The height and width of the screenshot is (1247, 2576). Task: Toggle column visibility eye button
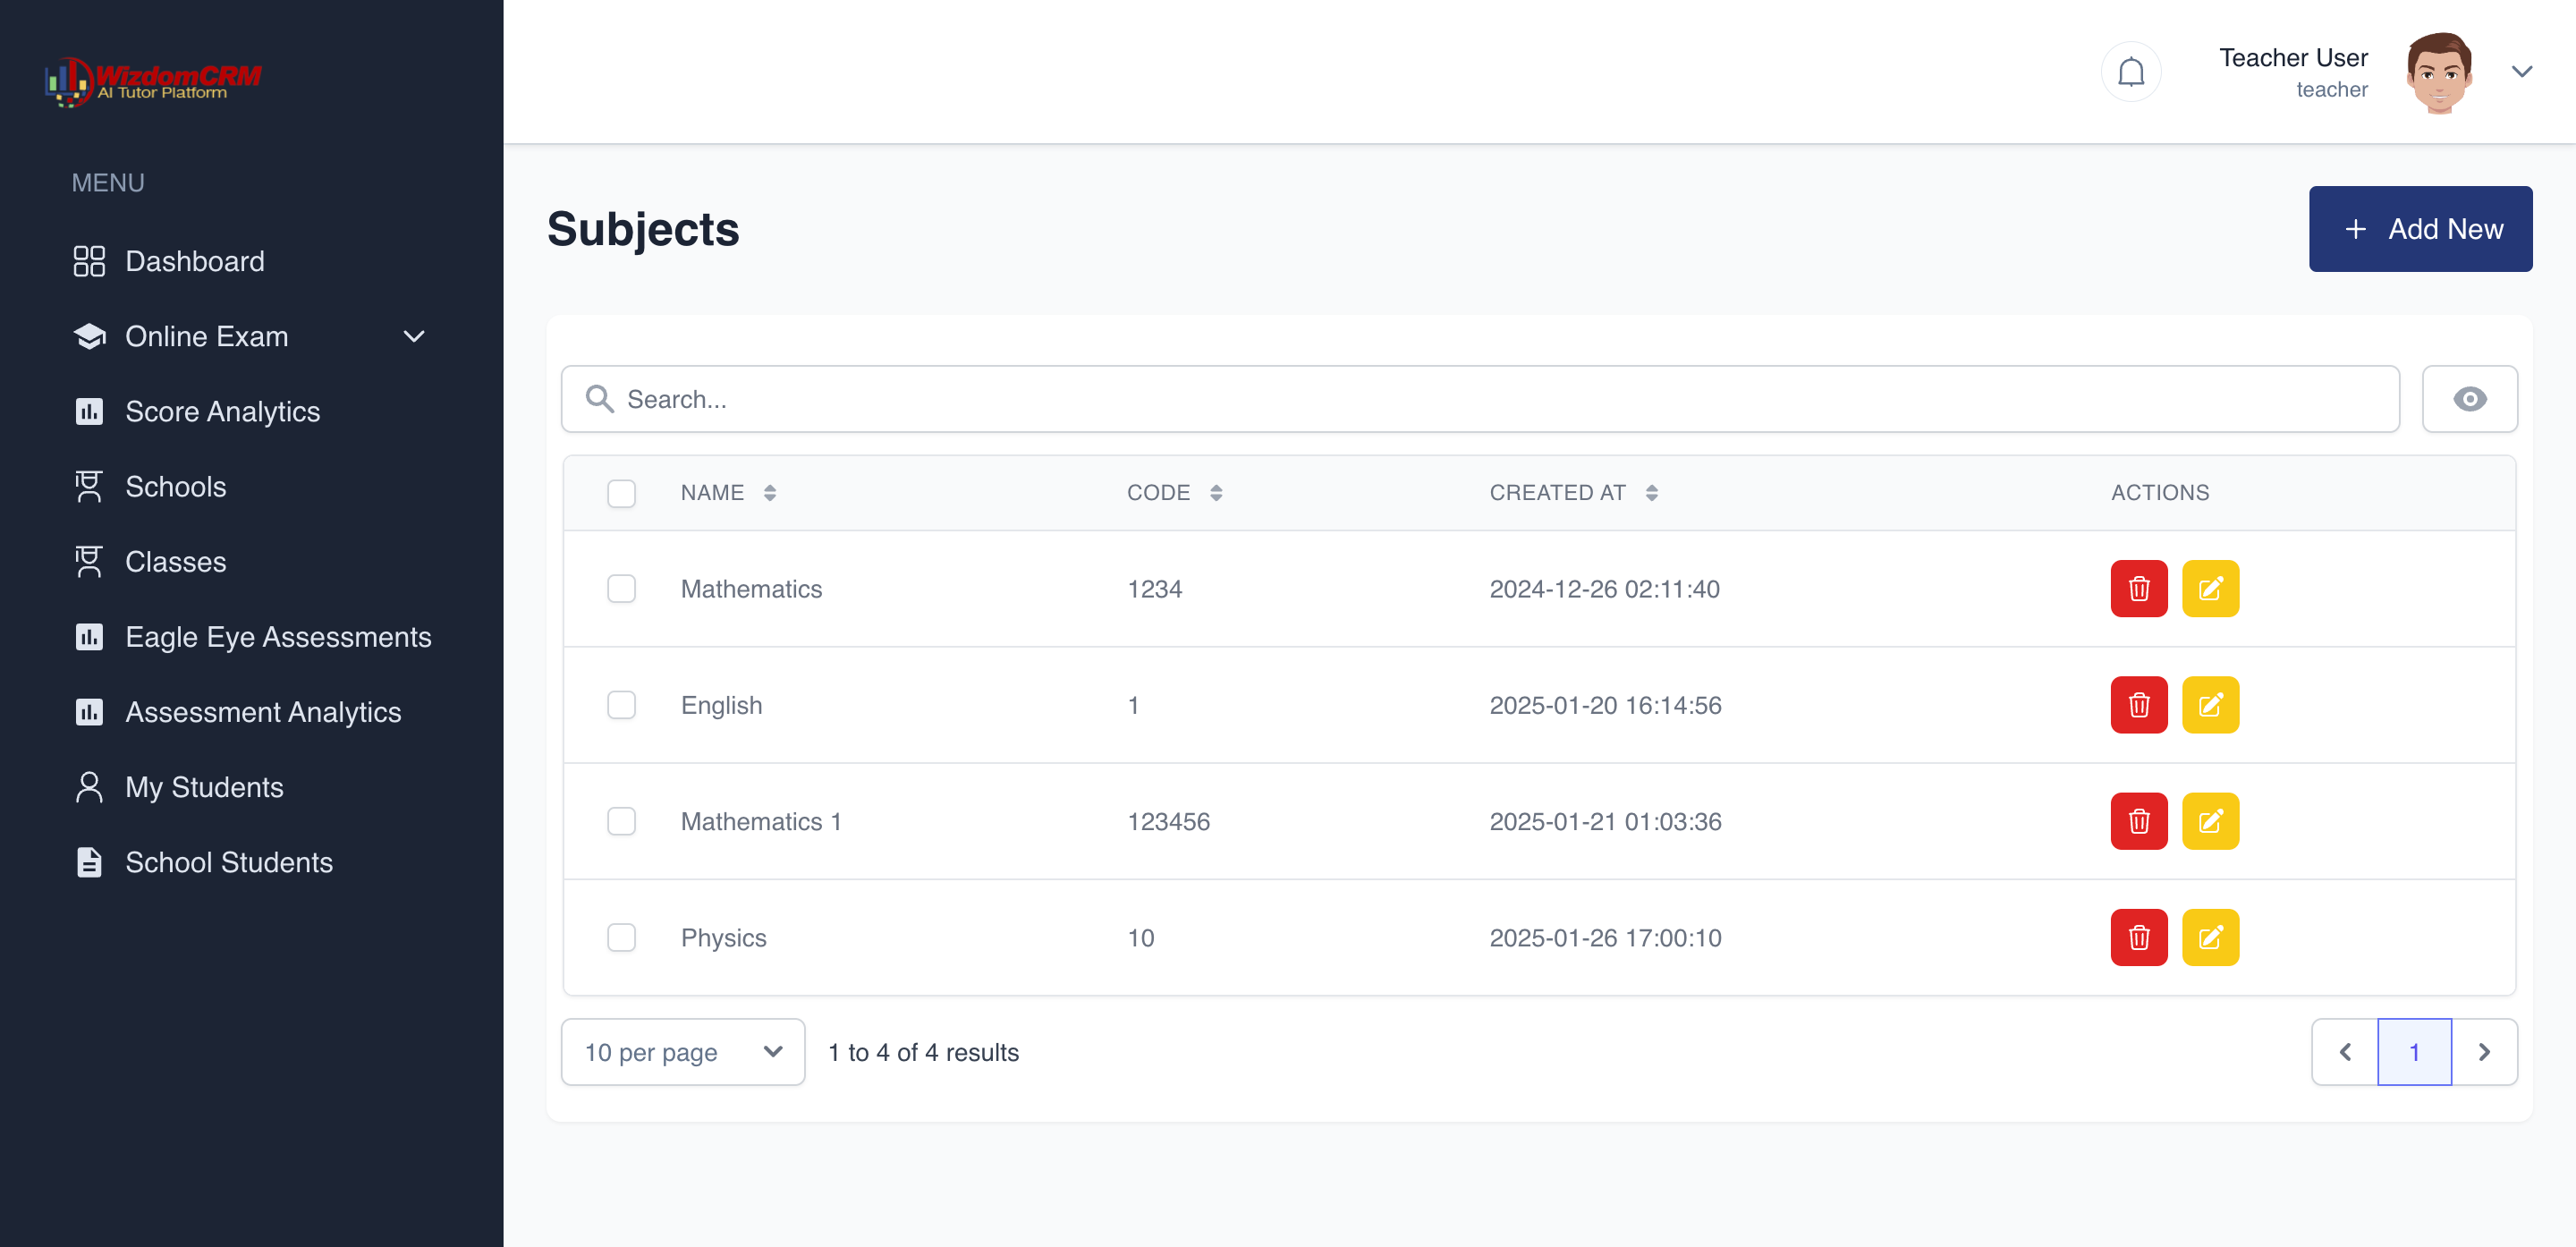pyautogui.click(x=2469, y=399)
